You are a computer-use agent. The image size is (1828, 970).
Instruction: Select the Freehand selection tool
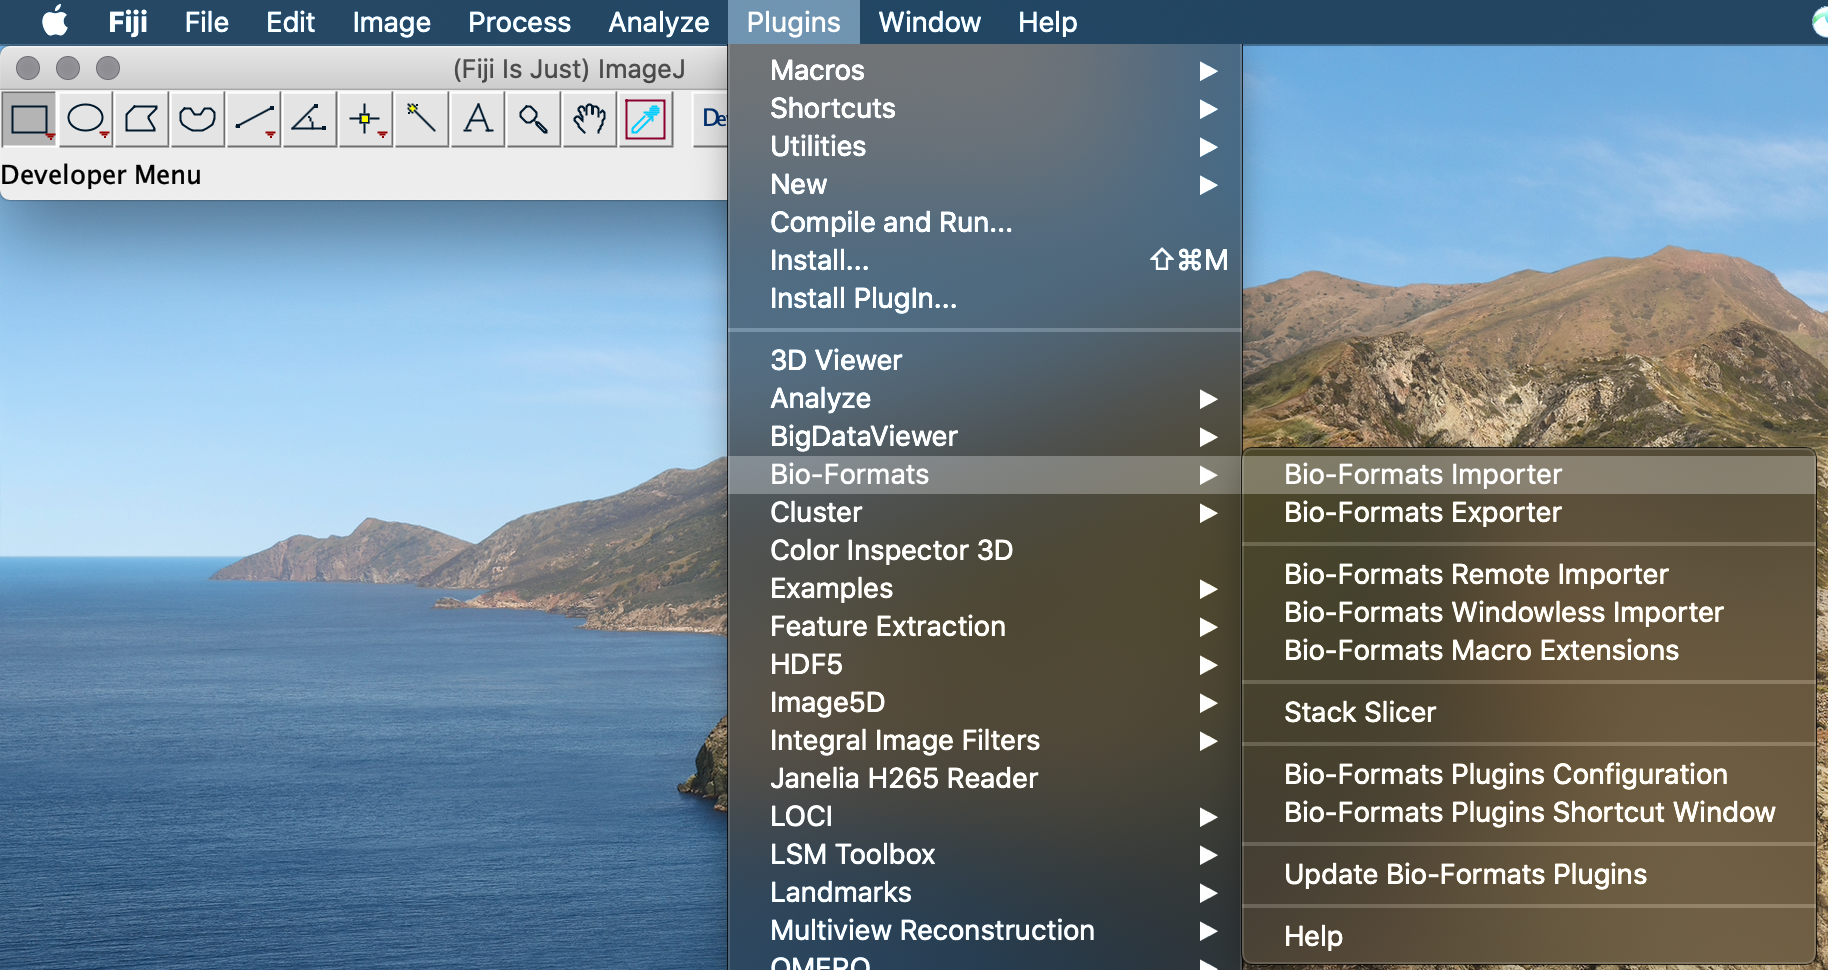tap(197, 120)
